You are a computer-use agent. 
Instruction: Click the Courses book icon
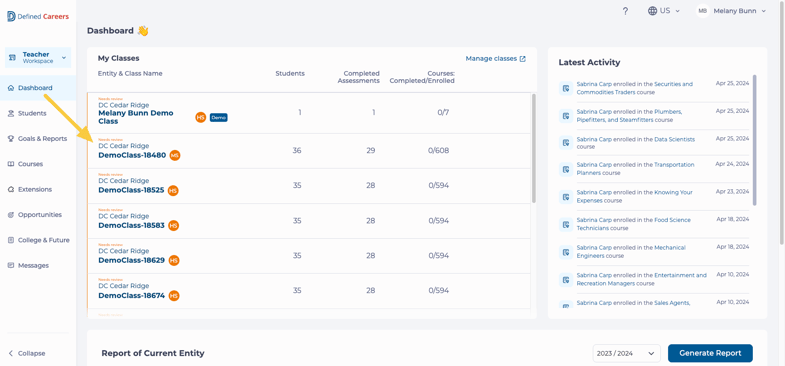pyautogui.click(x=11, y=164)
